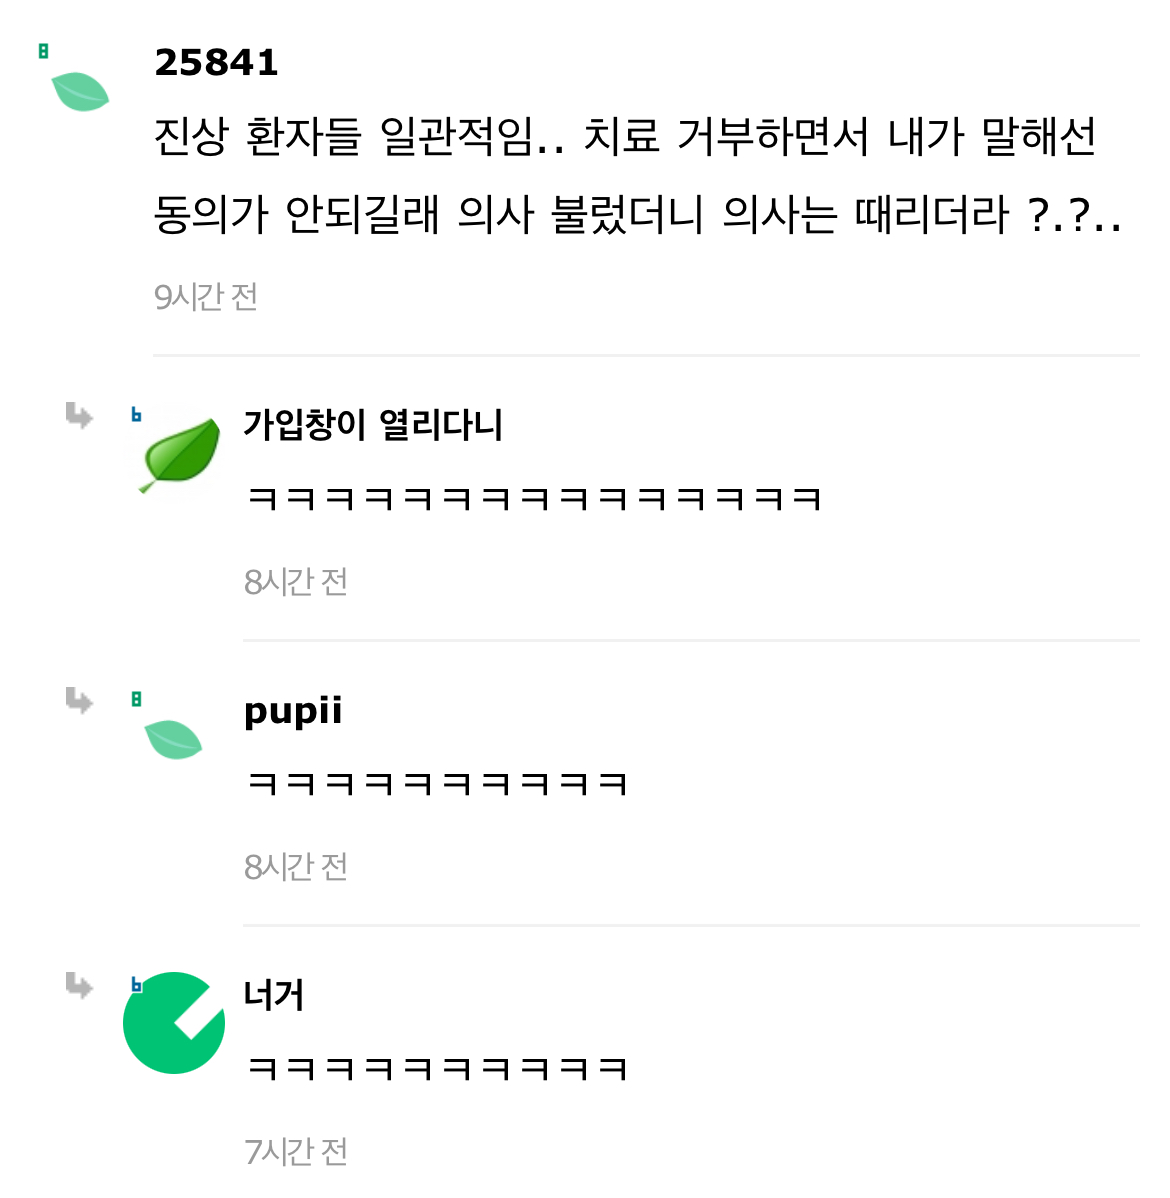Click the reply arrow beside 가입창이 열리다니's comment

click(x=79, y=414)
